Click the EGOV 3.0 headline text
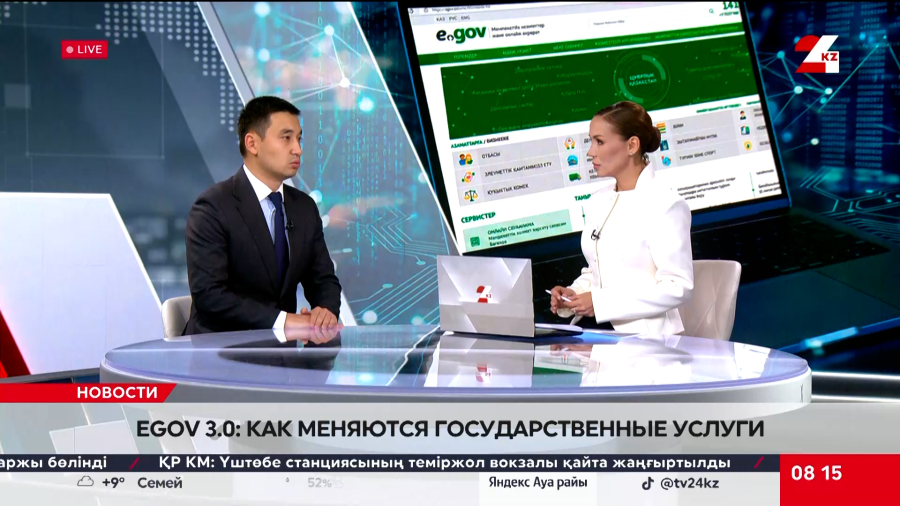The height and width of the screenshot is (506, 900). coord(450,429)
